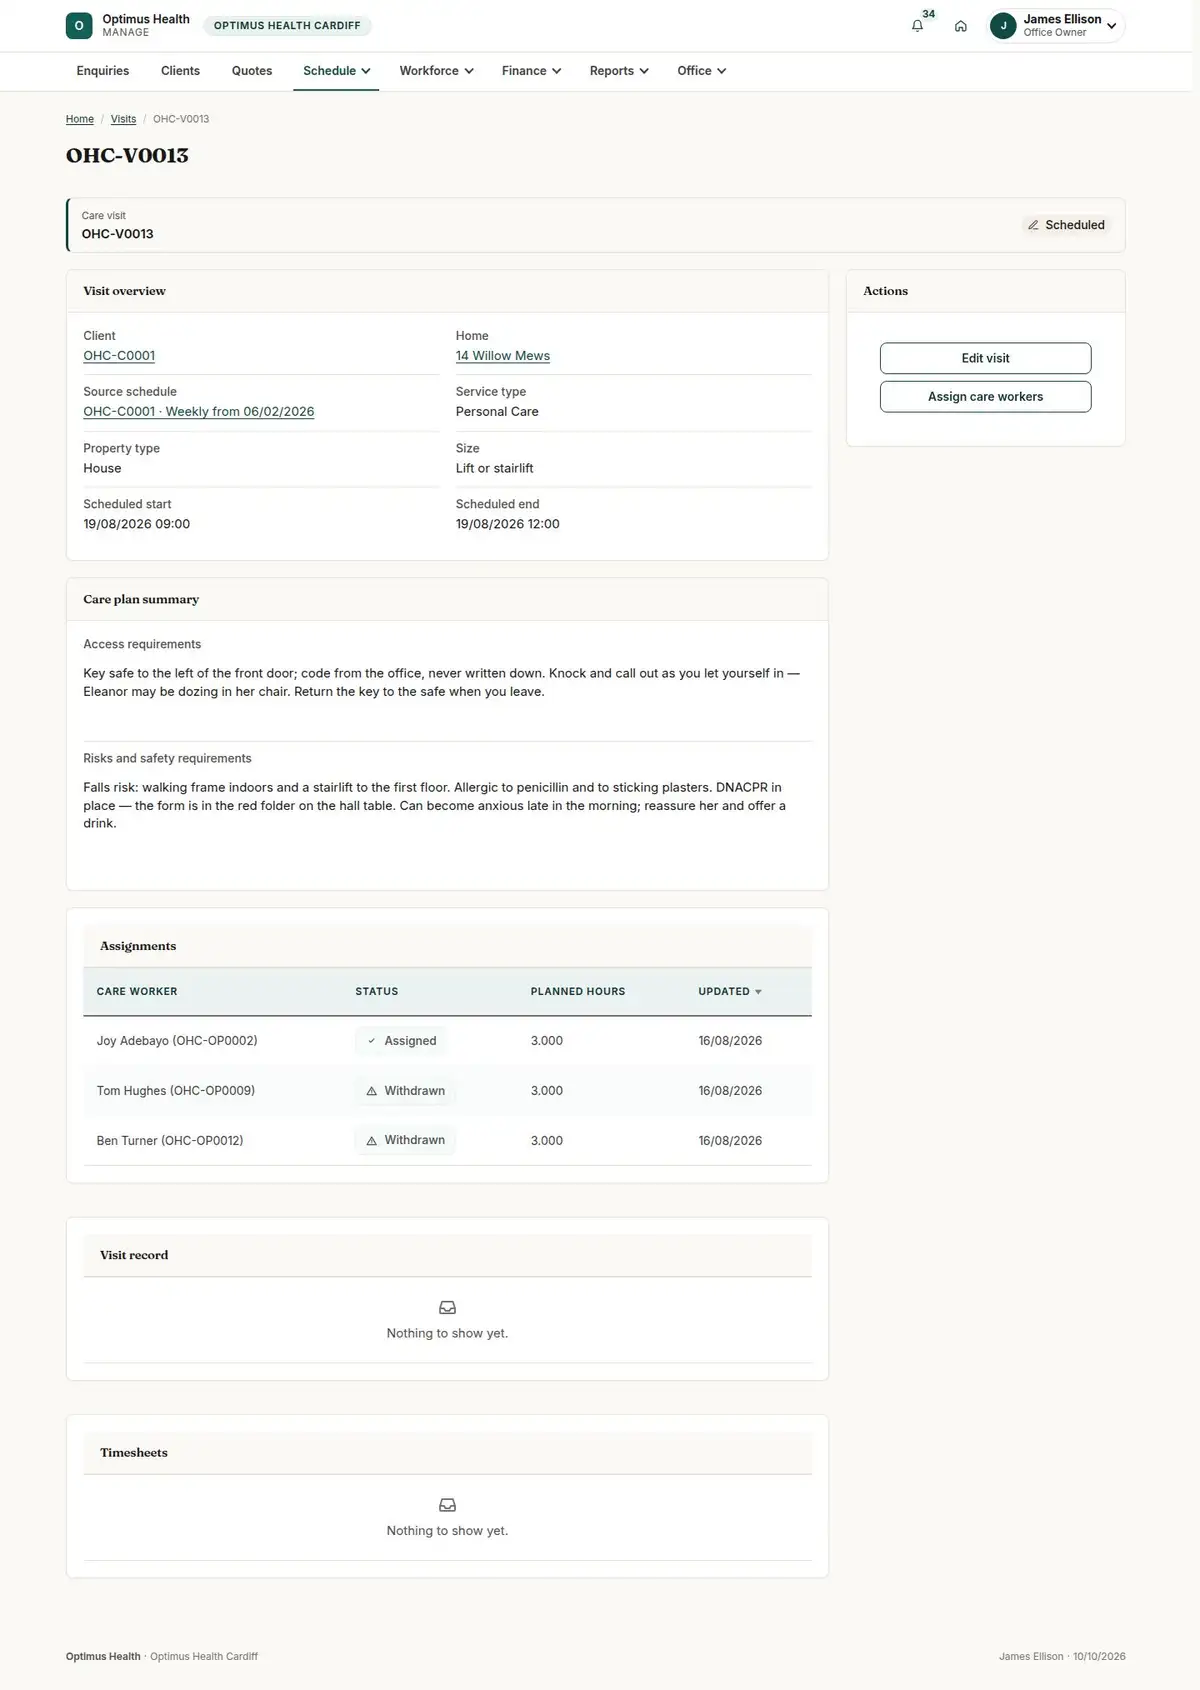Click the empty inbox icon in Visit record
Image resolution: width=1200 pixels, height=1690 pixels.
(447, 1308)
